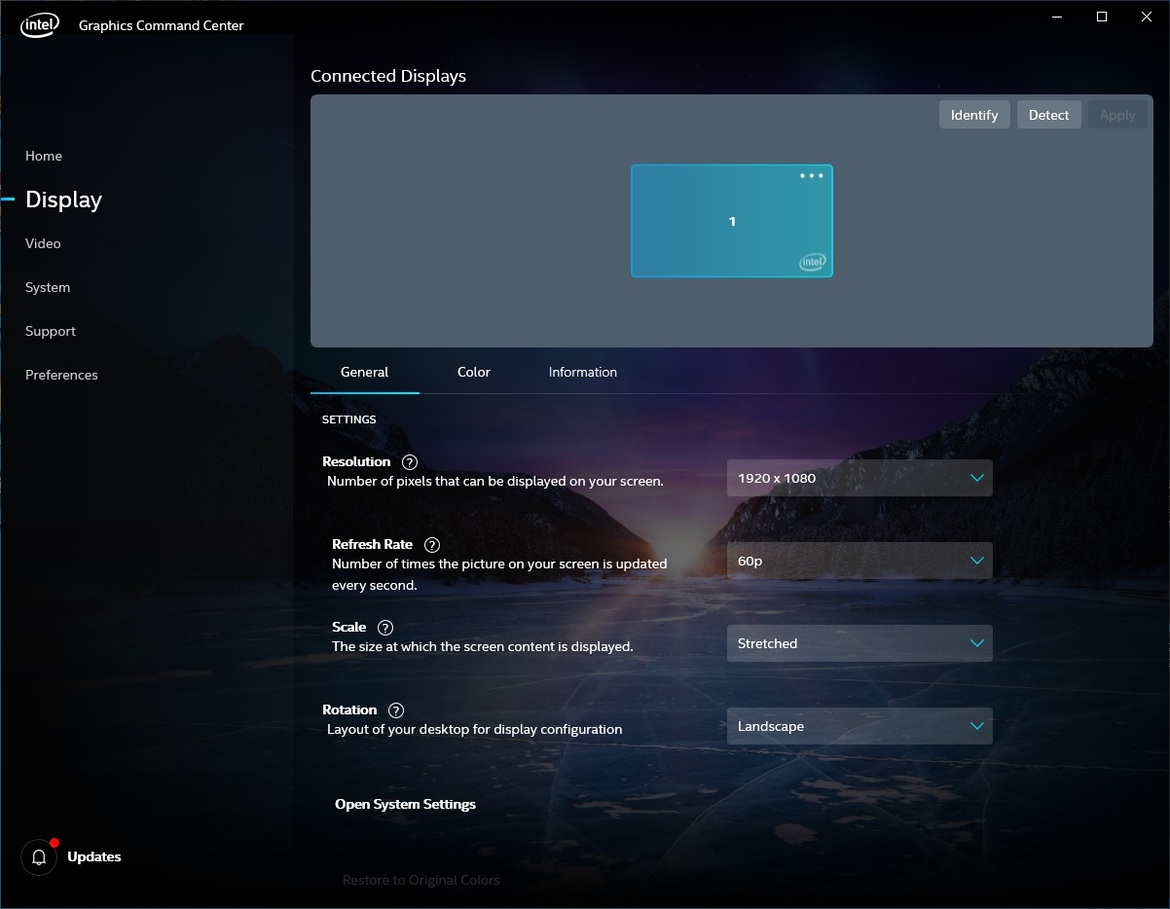Click the Apply button

click(x=1117, y=115)
